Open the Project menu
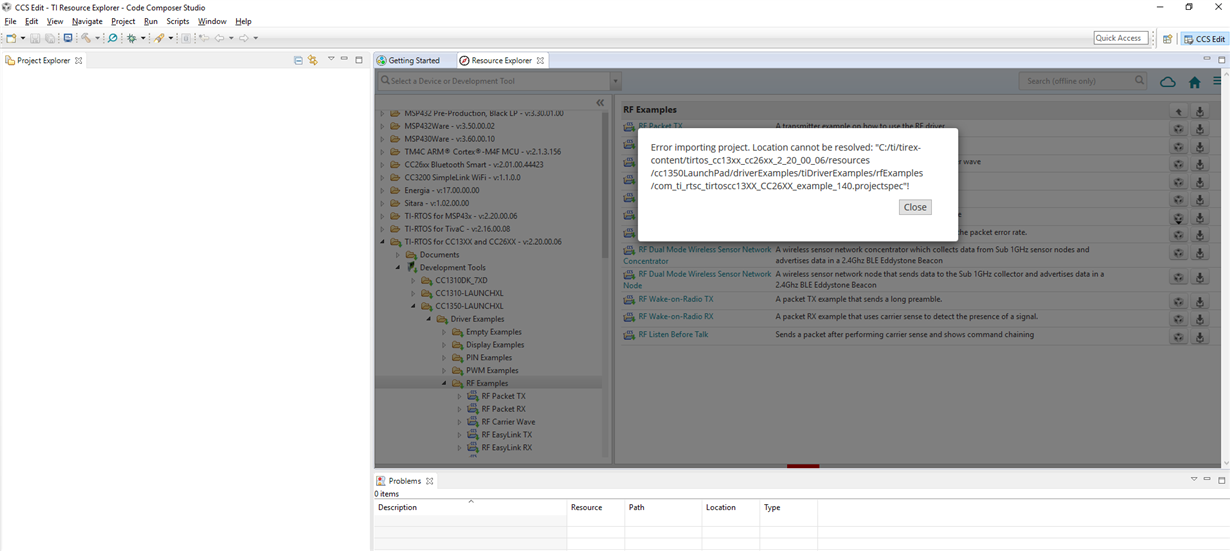 (123, 21)
